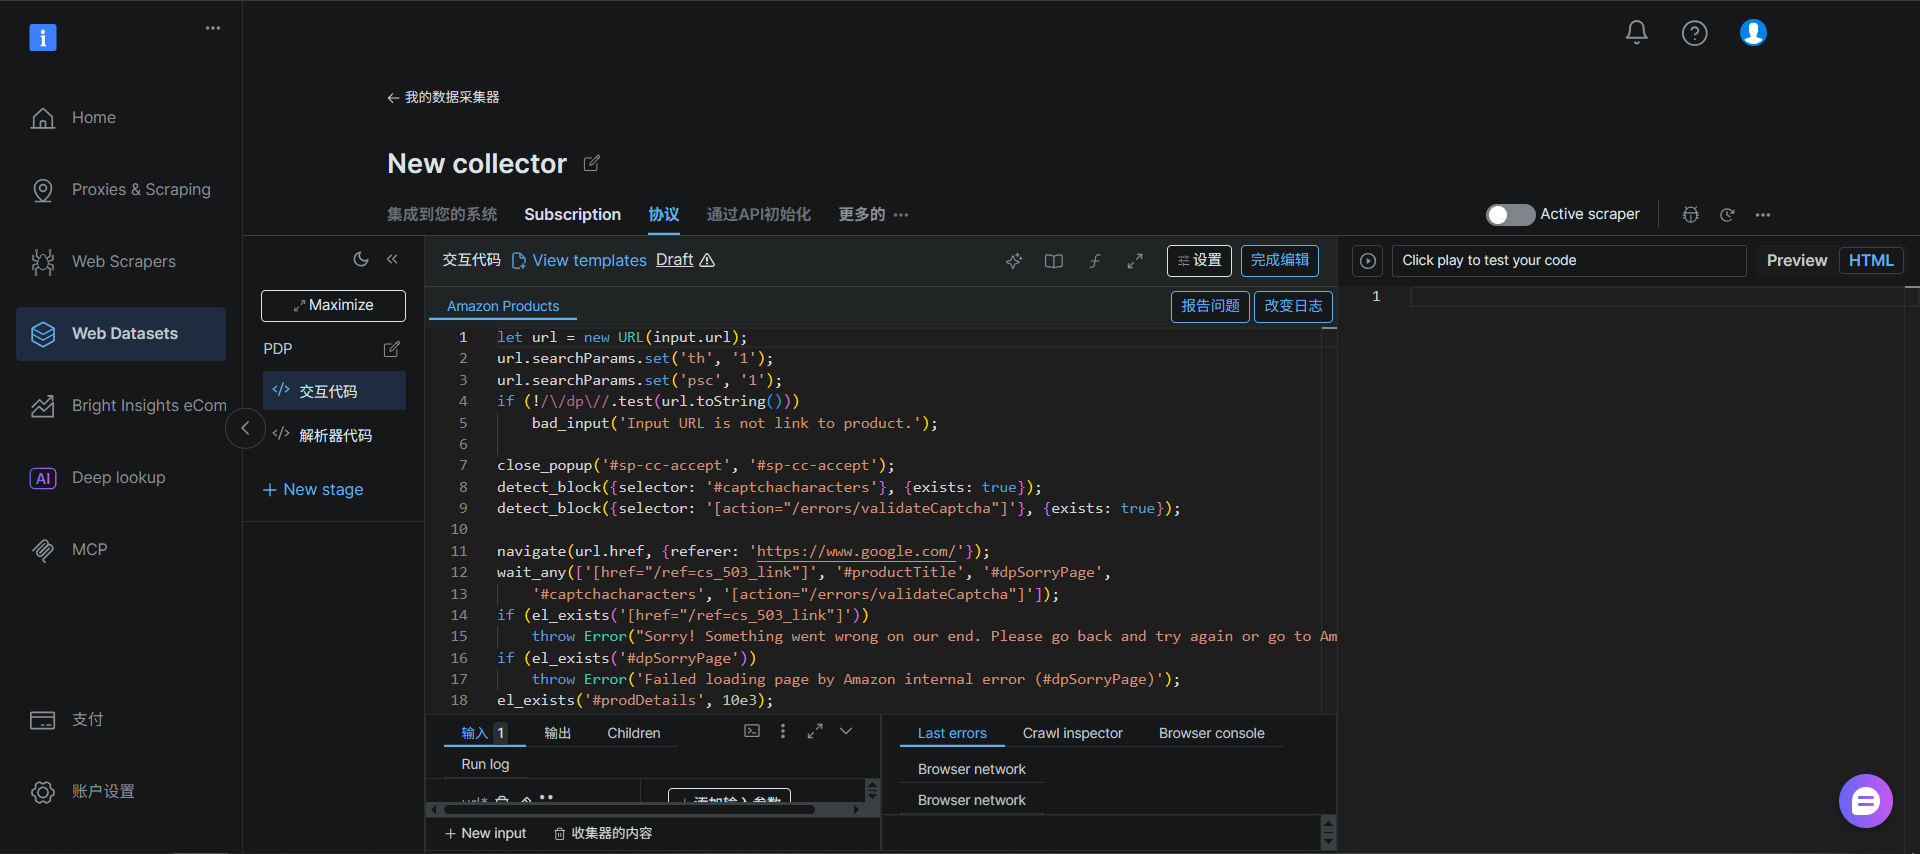This screenshot has width=1920, height=854.
Task: Open the help question mark icon
Action: click(x=1694, y=33)
